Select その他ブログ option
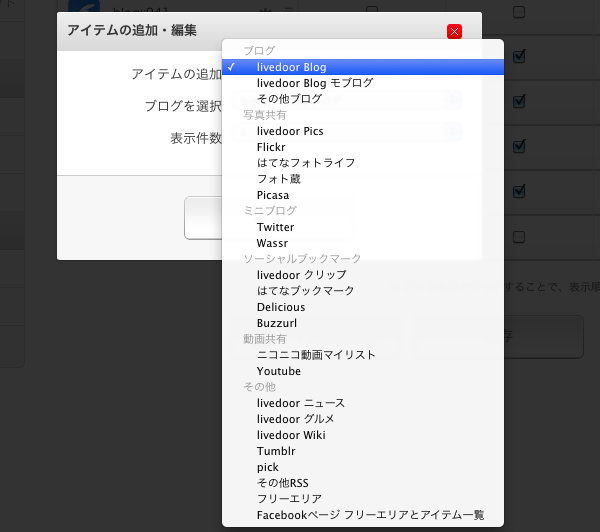Image resolution: width=600 pixels, height=532 pixels. (x=363, y=99)
